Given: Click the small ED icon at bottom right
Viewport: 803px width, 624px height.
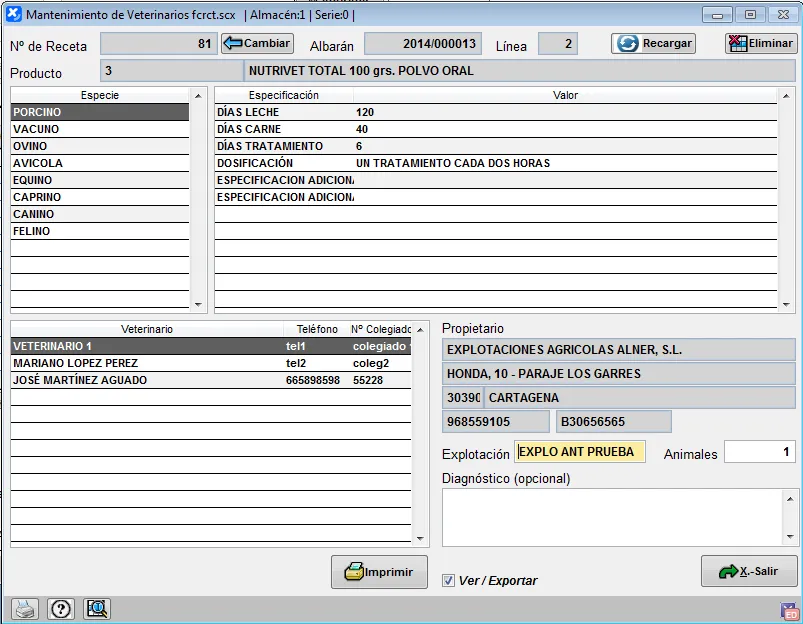Looking at the screenshot, I should [789, 611].
